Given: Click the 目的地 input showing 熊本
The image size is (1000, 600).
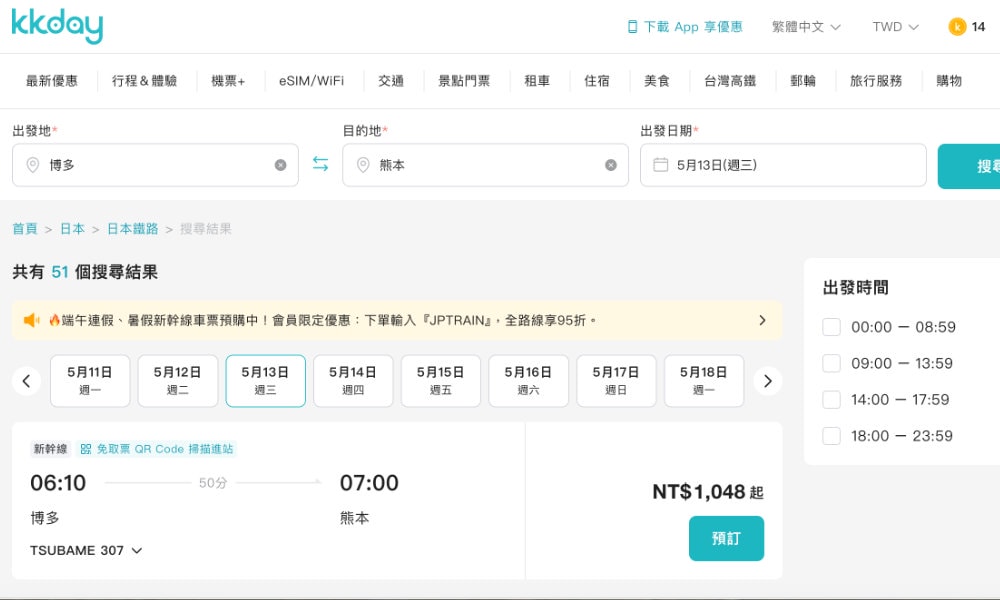Looking at the screenshot, I should coord(485,165).
